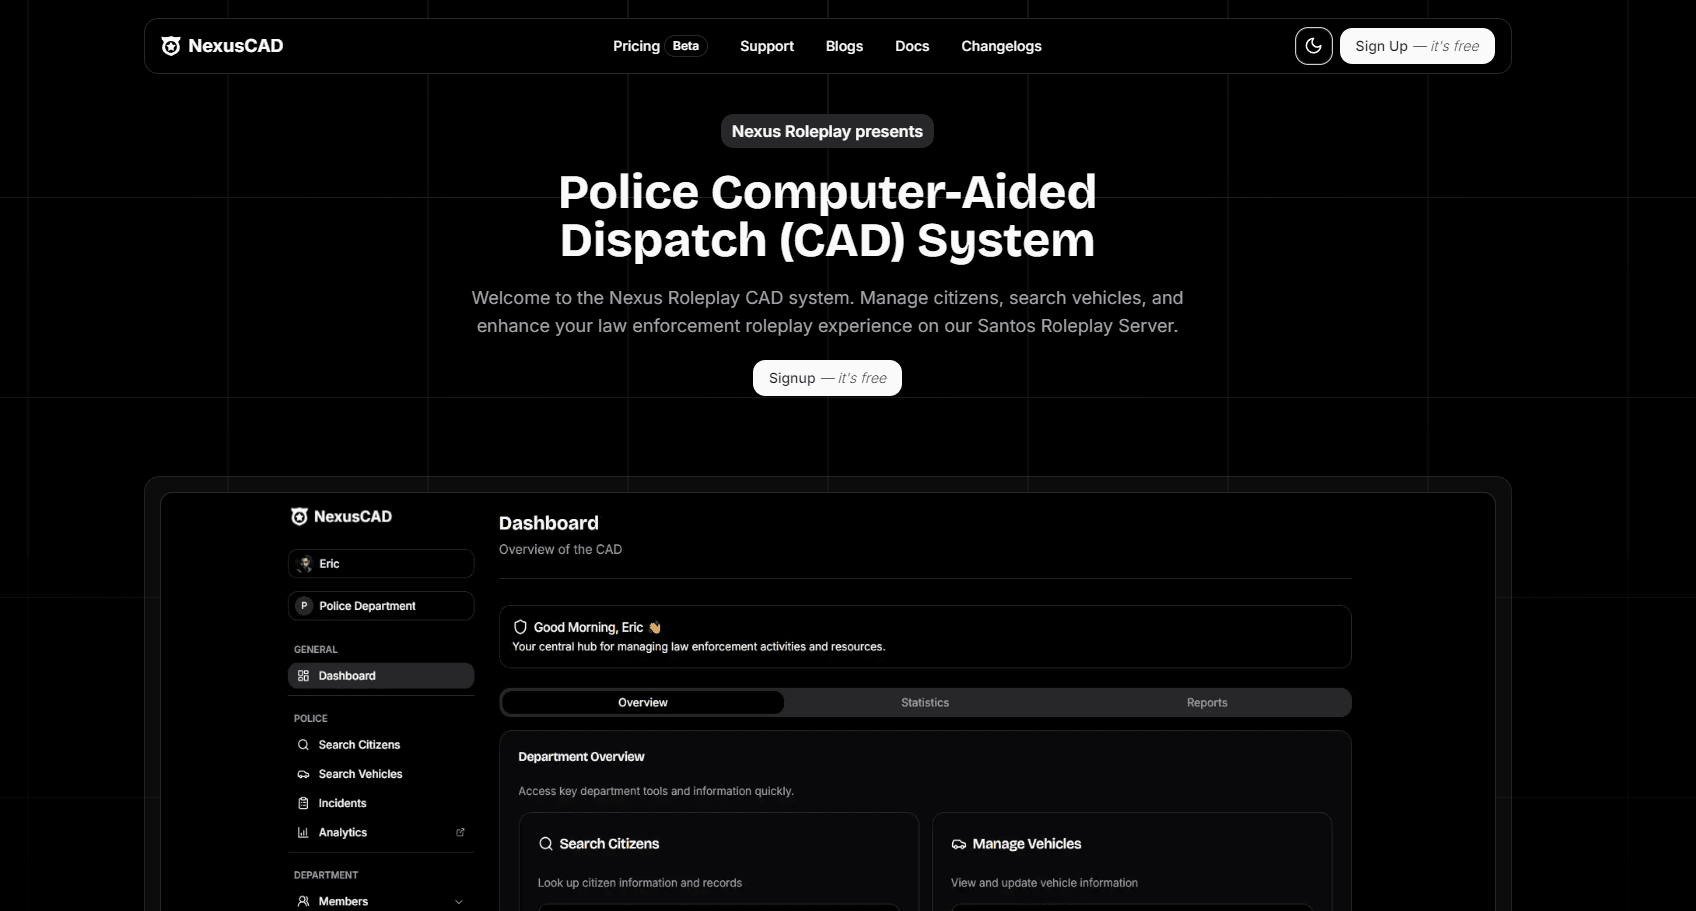This screenshot has width=1696, height=911.
Task: Click the DEPARTMENT section label
Action: pyautogui.click(x=326, y=875)
